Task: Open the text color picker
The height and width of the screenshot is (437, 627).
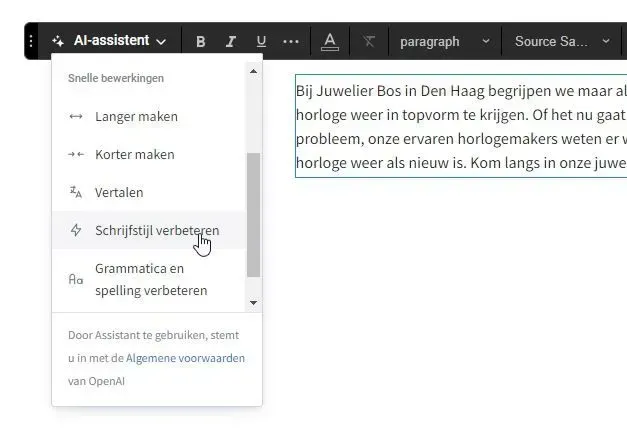Action: [x=330, y=41]
